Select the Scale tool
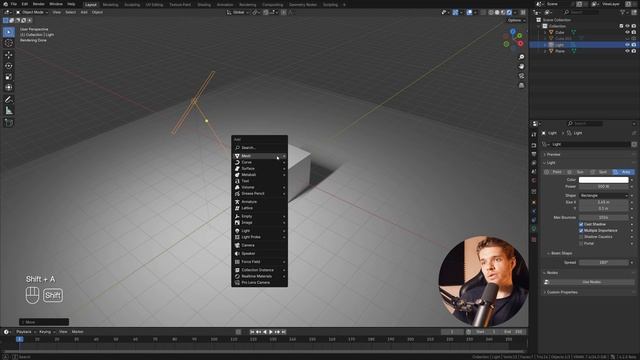The image size is (640, 360). [9, 77]
